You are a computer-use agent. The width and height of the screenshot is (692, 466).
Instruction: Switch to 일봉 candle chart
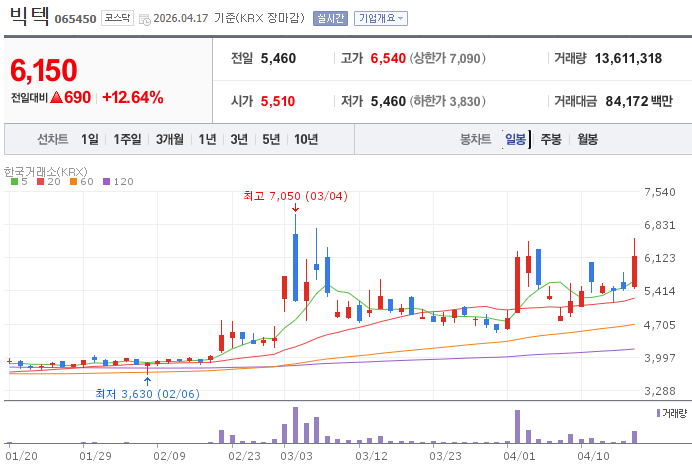click(x=515, y=139)
